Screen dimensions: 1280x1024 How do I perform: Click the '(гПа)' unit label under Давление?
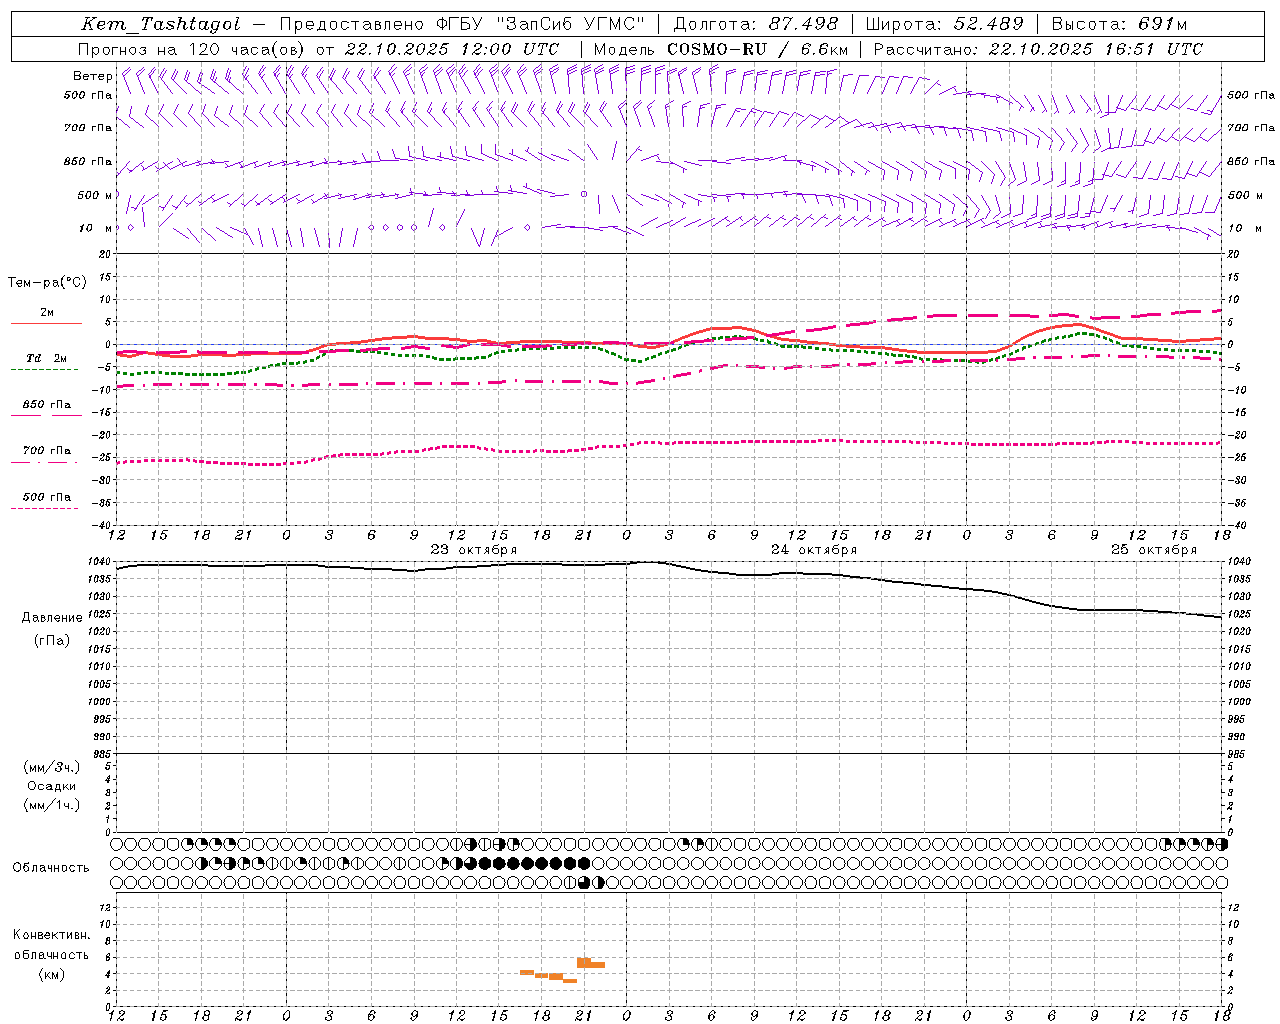pos(52,641)
